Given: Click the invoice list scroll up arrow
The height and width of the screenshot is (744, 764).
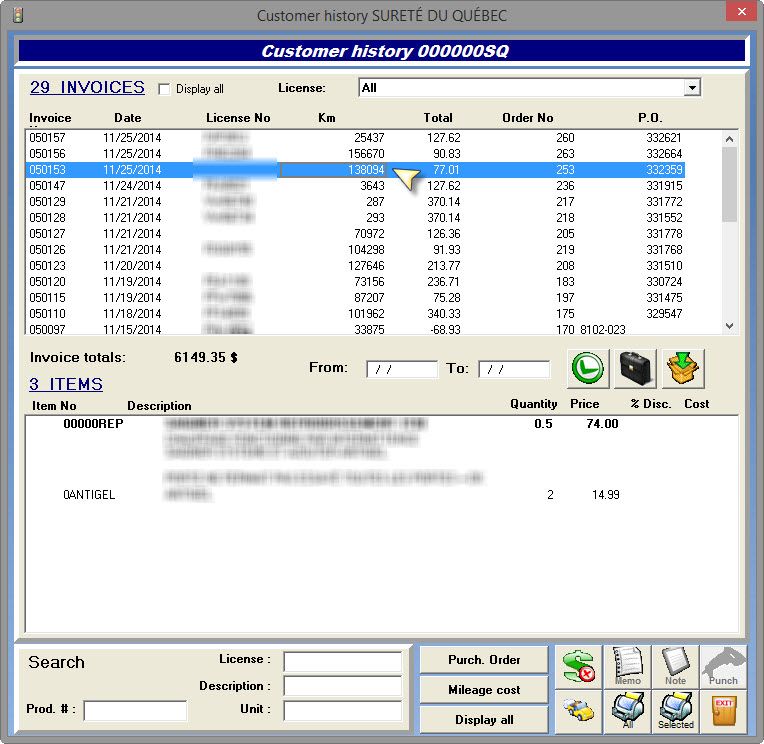Looking at the screenshot, I should tap(729, 139).
